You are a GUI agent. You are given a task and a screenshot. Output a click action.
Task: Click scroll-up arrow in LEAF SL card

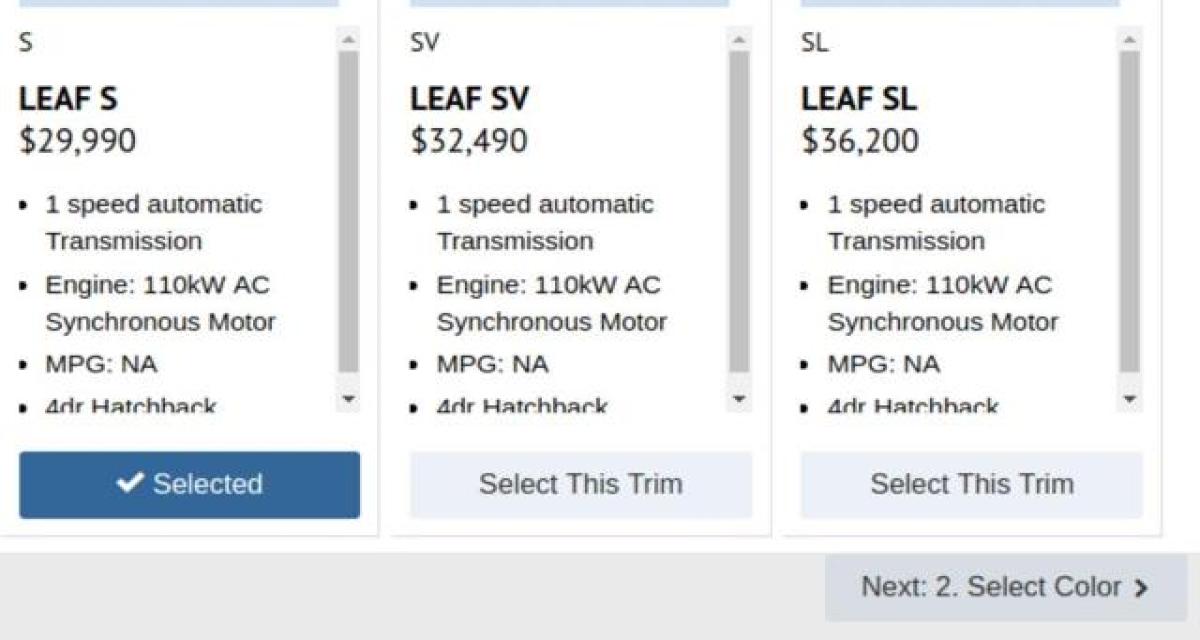tap(1129, 40)
